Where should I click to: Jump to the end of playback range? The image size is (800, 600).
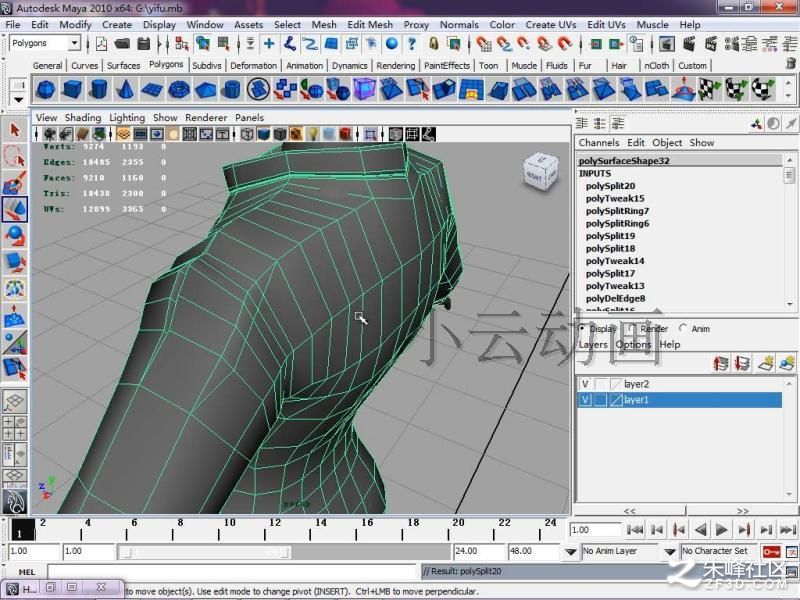click(x=787, y=530)
